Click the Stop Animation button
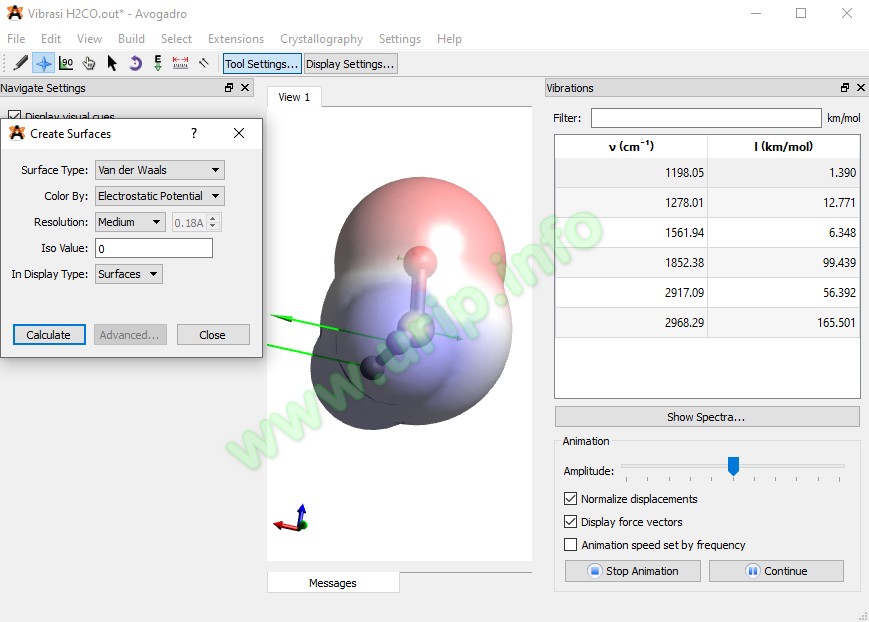This screenshot has height=622, width=869. tap(632, 571)
